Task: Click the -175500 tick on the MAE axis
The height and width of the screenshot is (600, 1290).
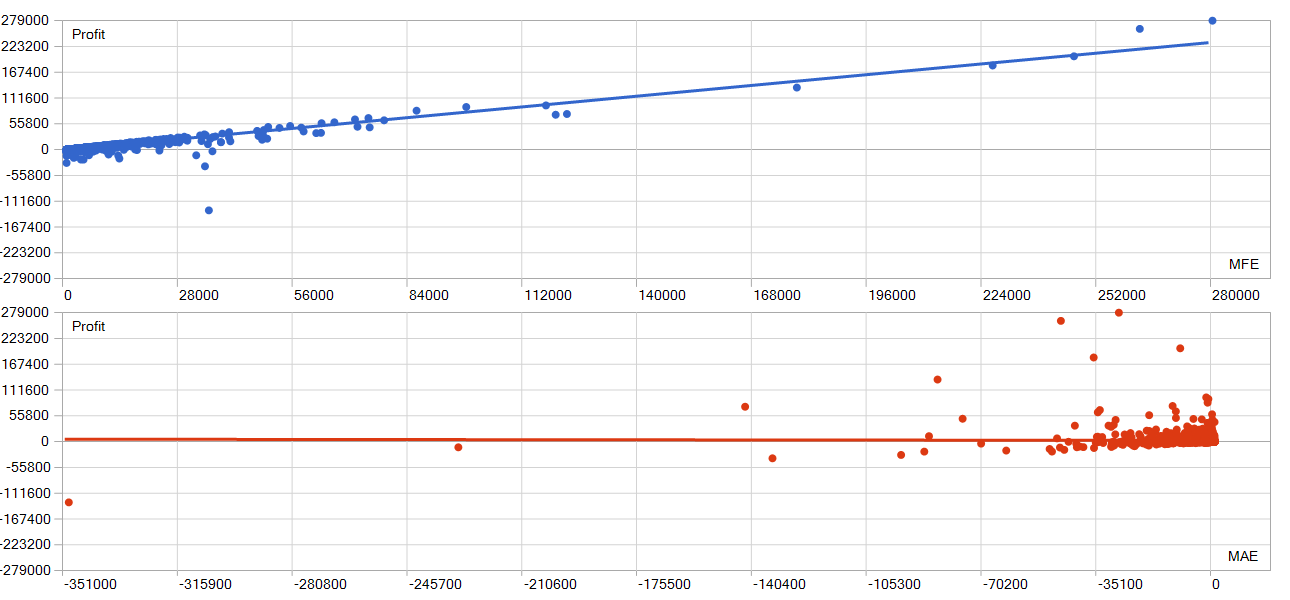Action: 665,584
